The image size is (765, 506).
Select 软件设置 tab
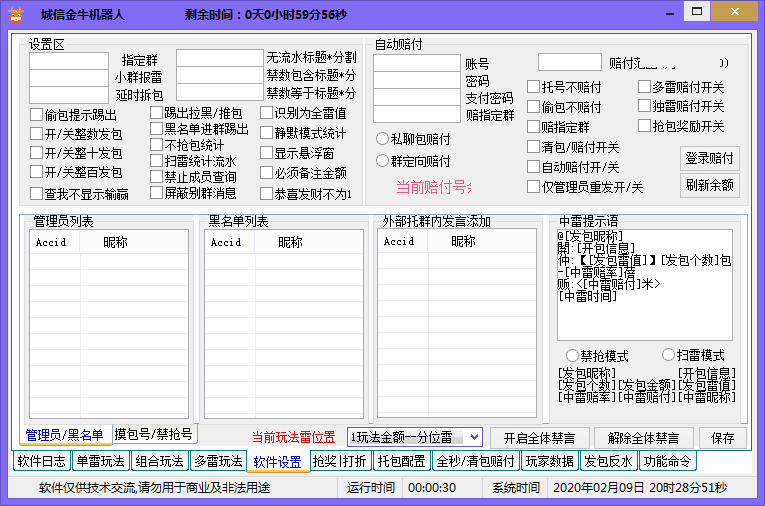tap(278, 462)
